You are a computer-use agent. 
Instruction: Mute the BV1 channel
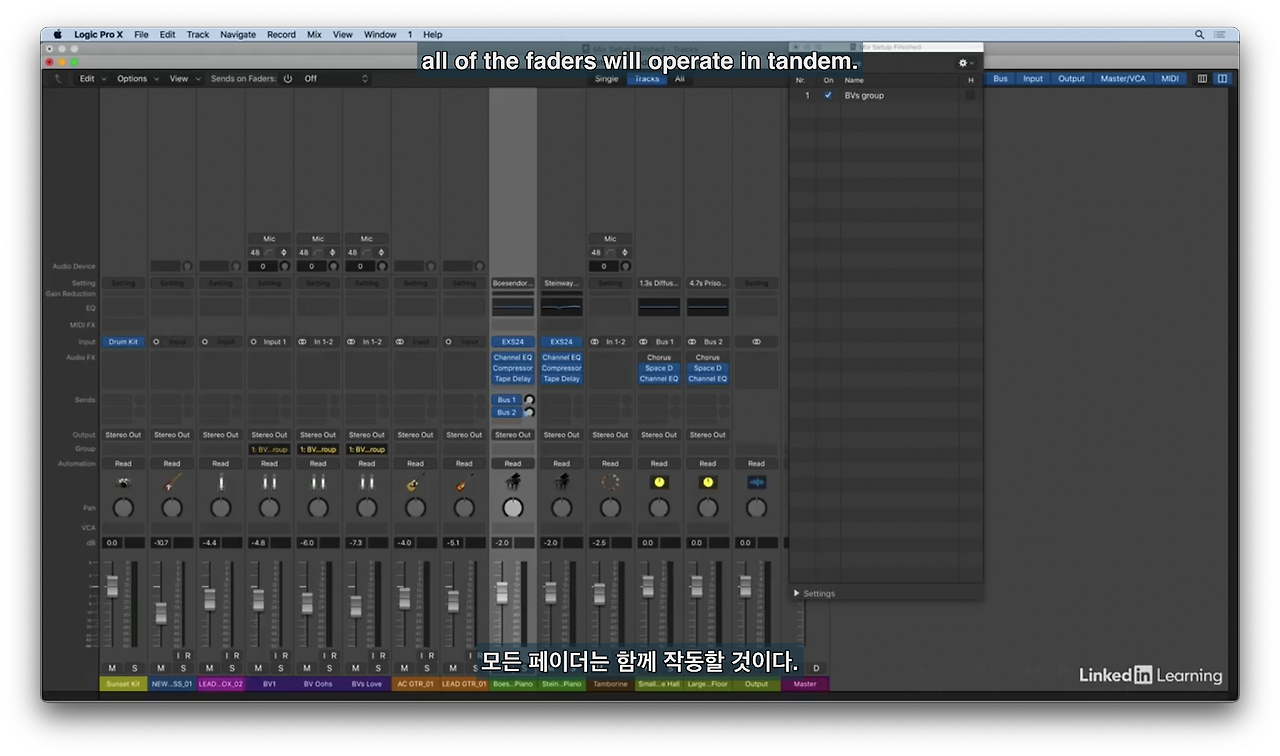pyautogui.click(x=258, y=668)
